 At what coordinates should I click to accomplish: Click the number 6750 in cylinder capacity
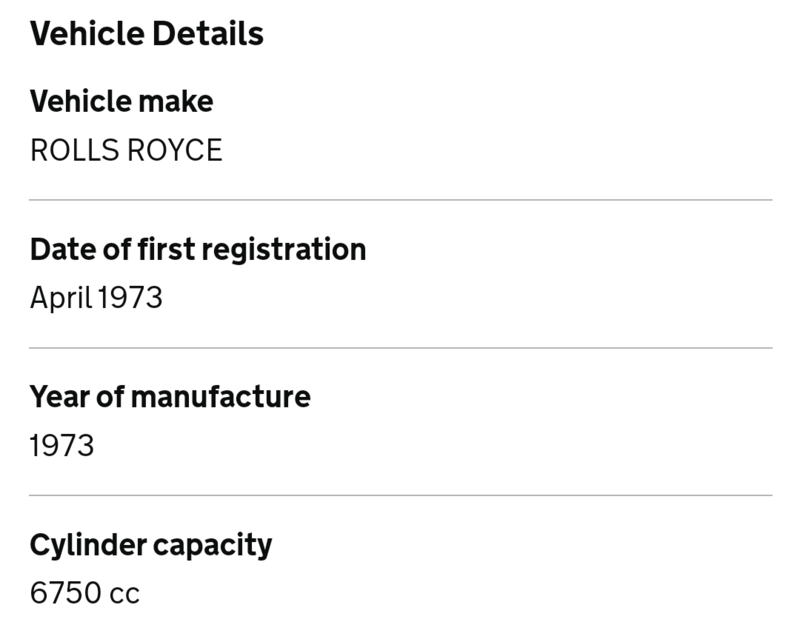click(x=66, y=593)
